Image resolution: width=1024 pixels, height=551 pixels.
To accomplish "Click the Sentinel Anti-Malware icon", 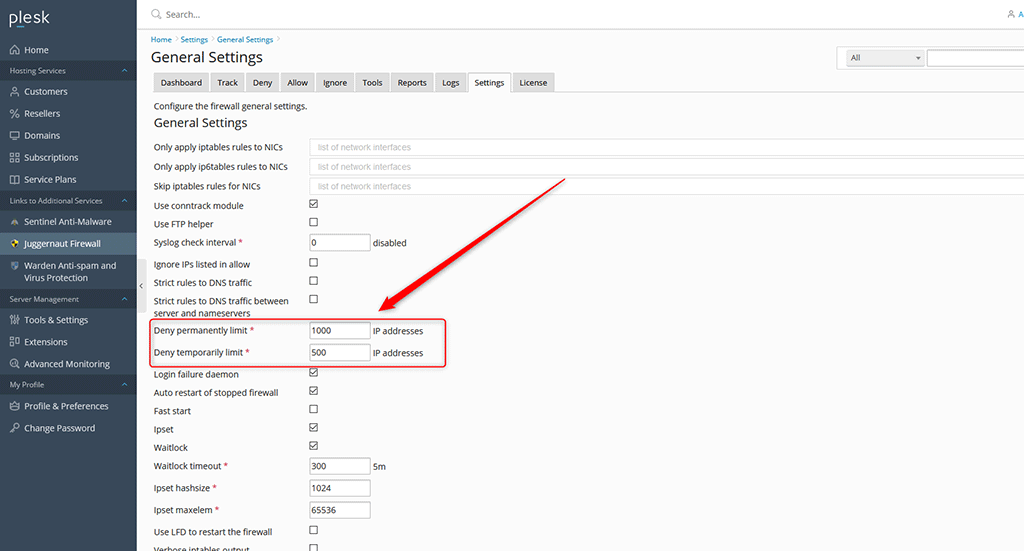I will pos(14,222).
